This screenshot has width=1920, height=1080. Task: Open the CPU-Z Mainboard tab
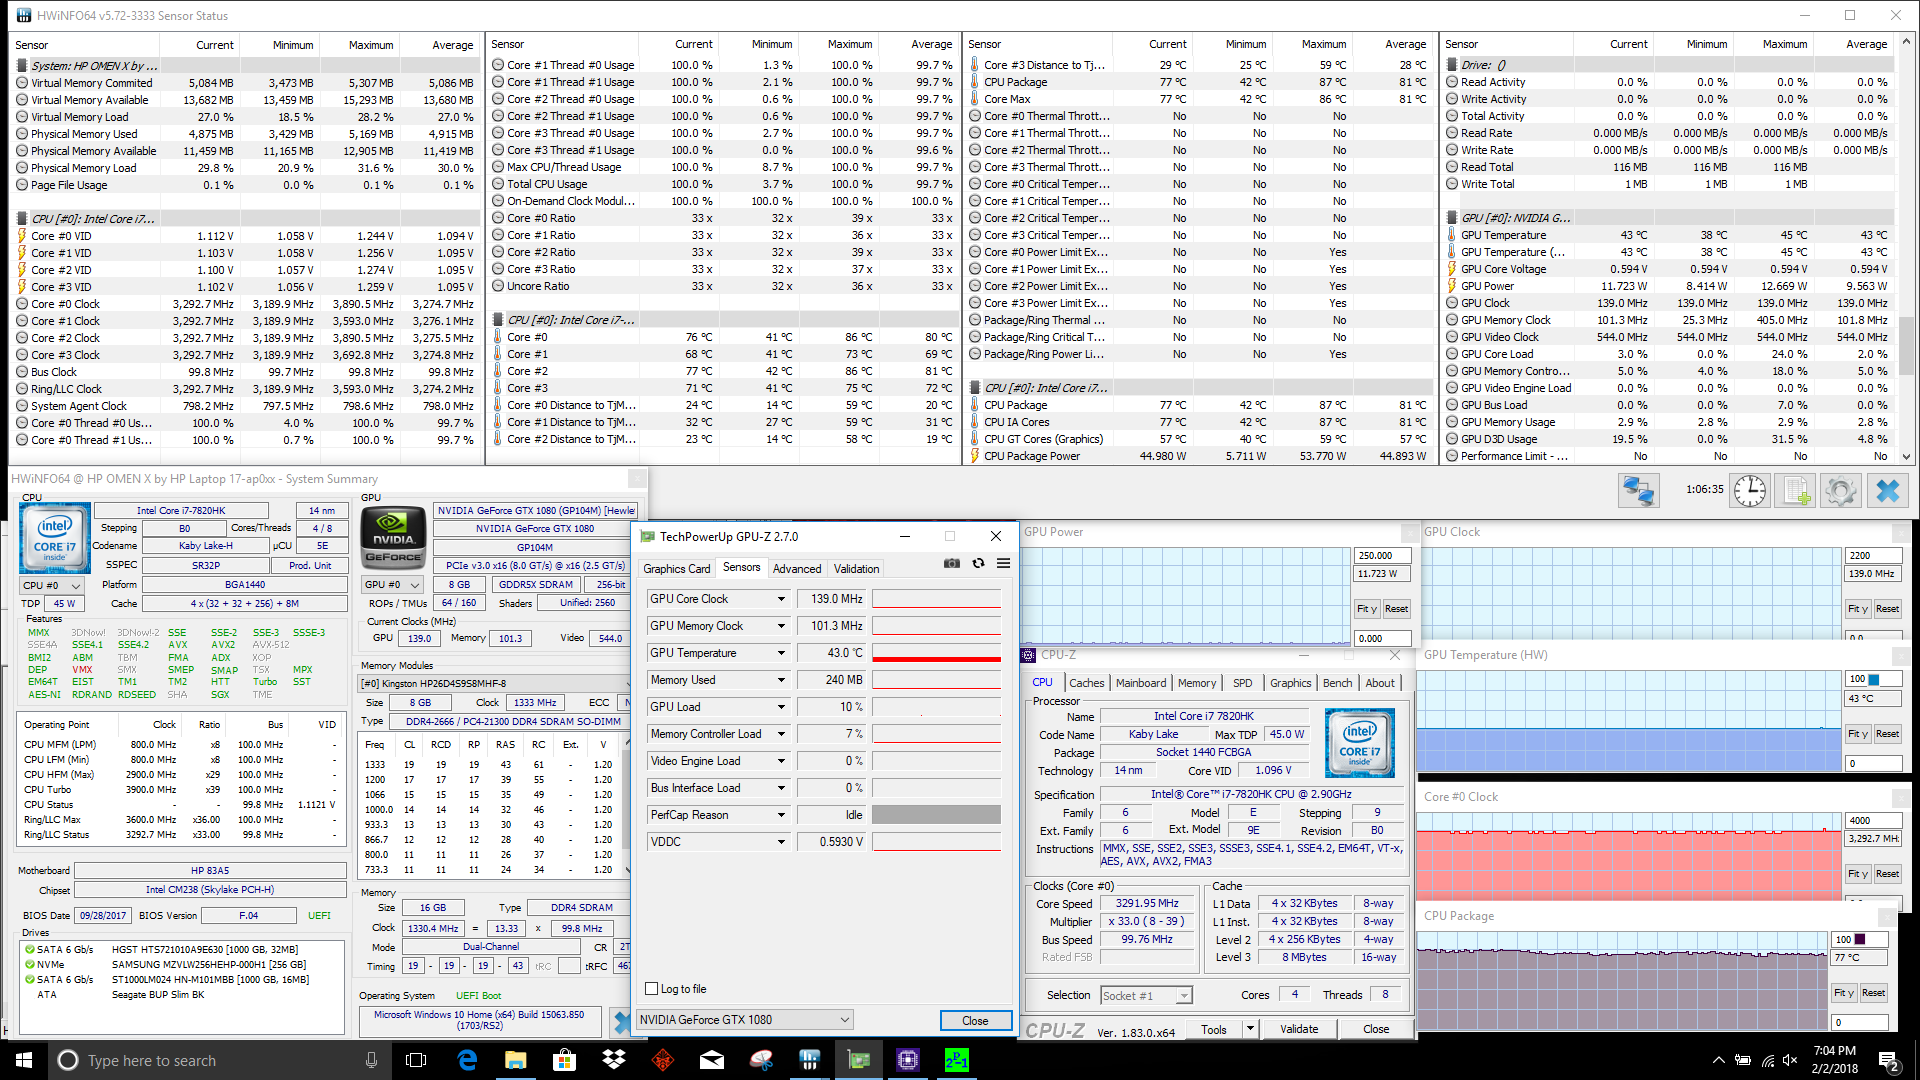[x=1140, y=683]
